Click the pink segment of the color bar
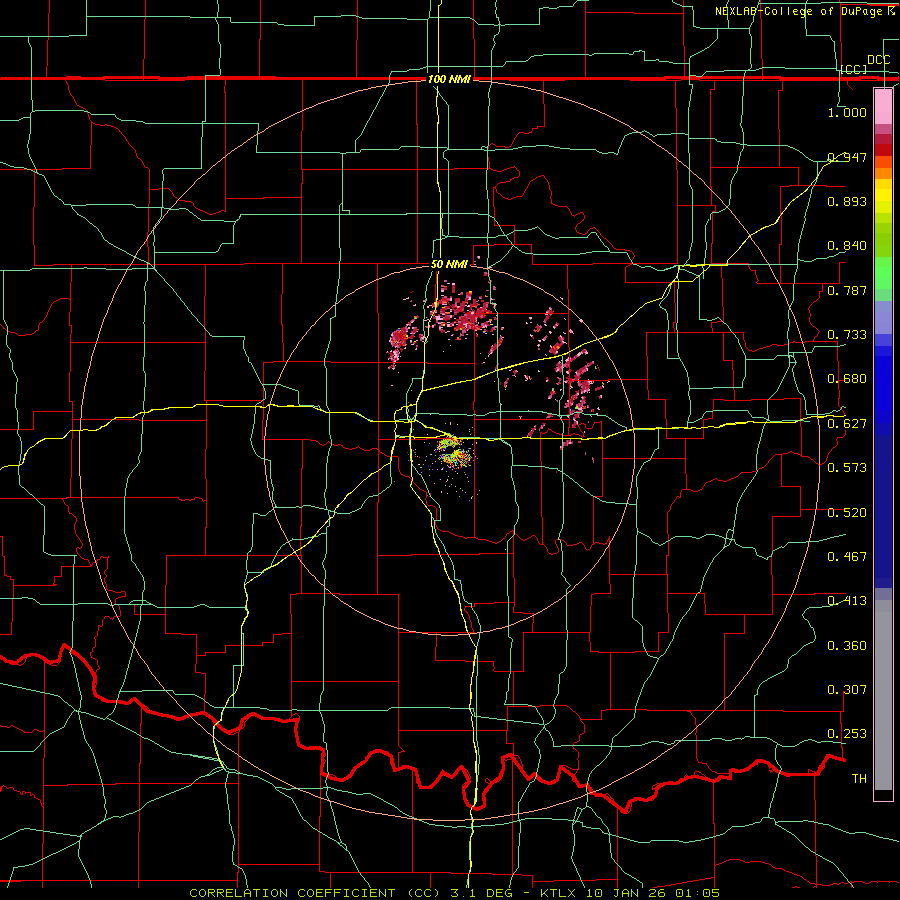This screenshot has height=900, width=900. [883, 106]
